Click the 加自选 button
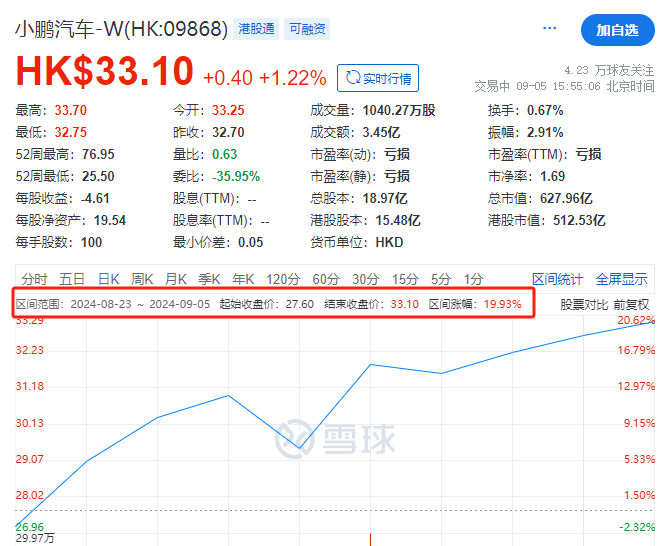The height and width of the screenshot is (546, 664). (x=617, y=30)
